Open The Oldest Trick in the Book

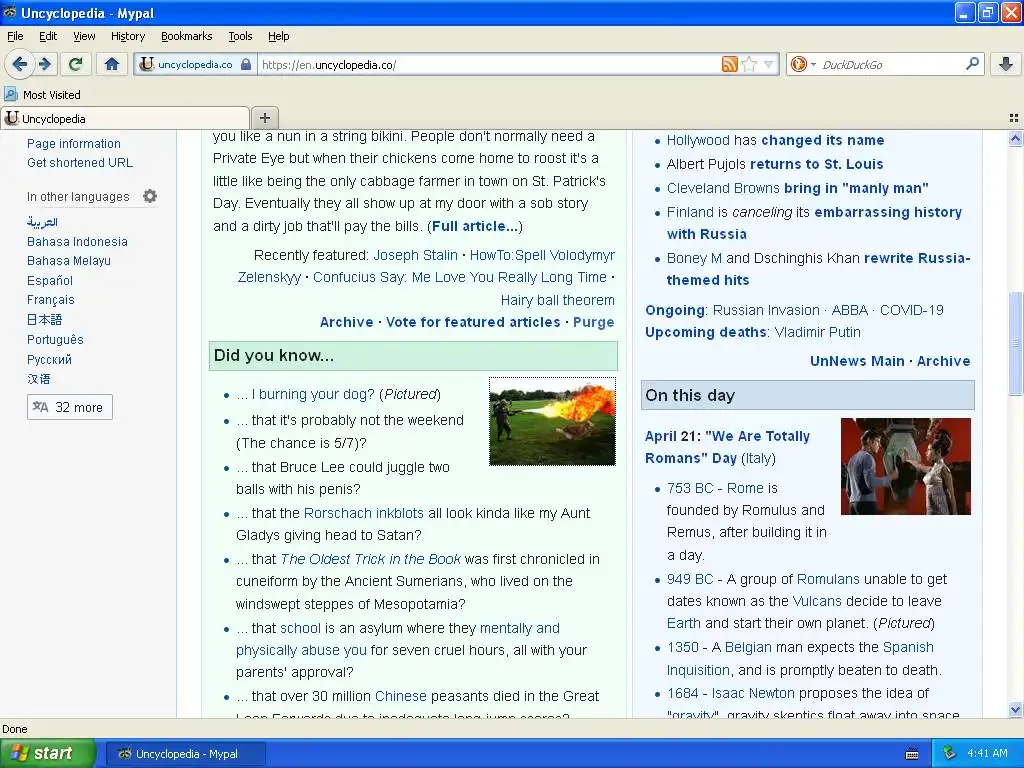pos(370,558)
